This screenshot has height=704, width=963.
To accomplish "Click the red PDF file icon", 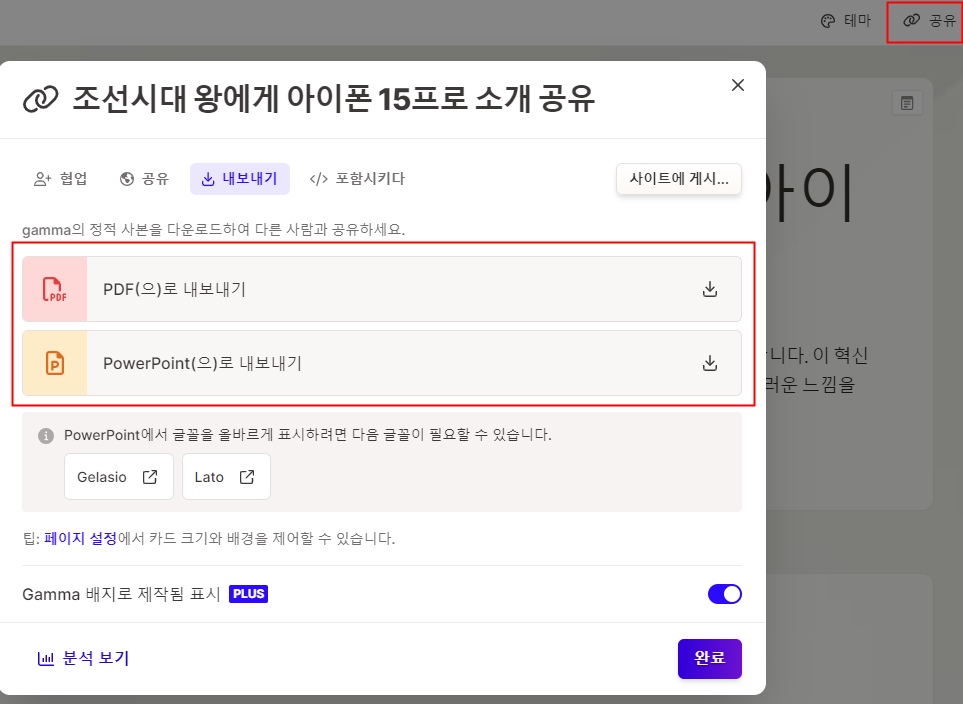I will 55,289.
